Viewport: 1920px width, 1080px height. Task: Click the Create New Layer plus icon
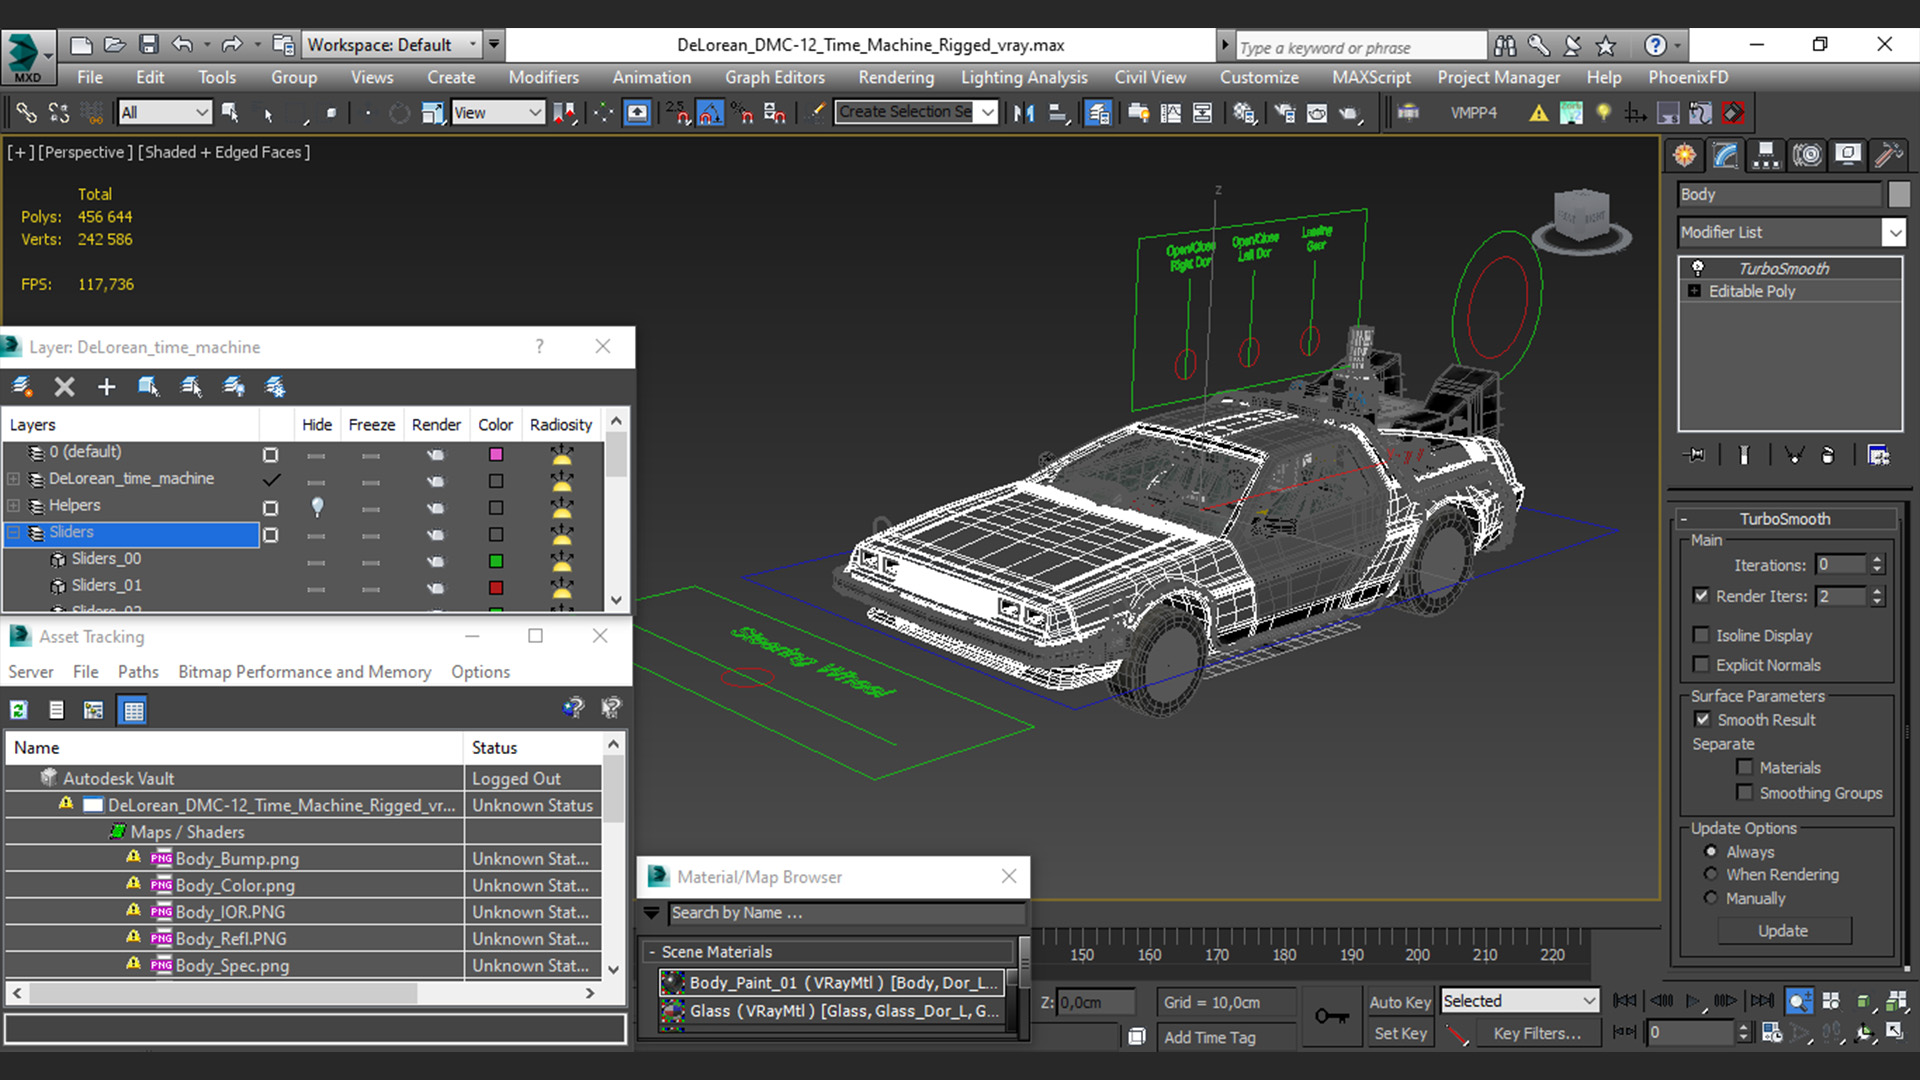(106, 387)
